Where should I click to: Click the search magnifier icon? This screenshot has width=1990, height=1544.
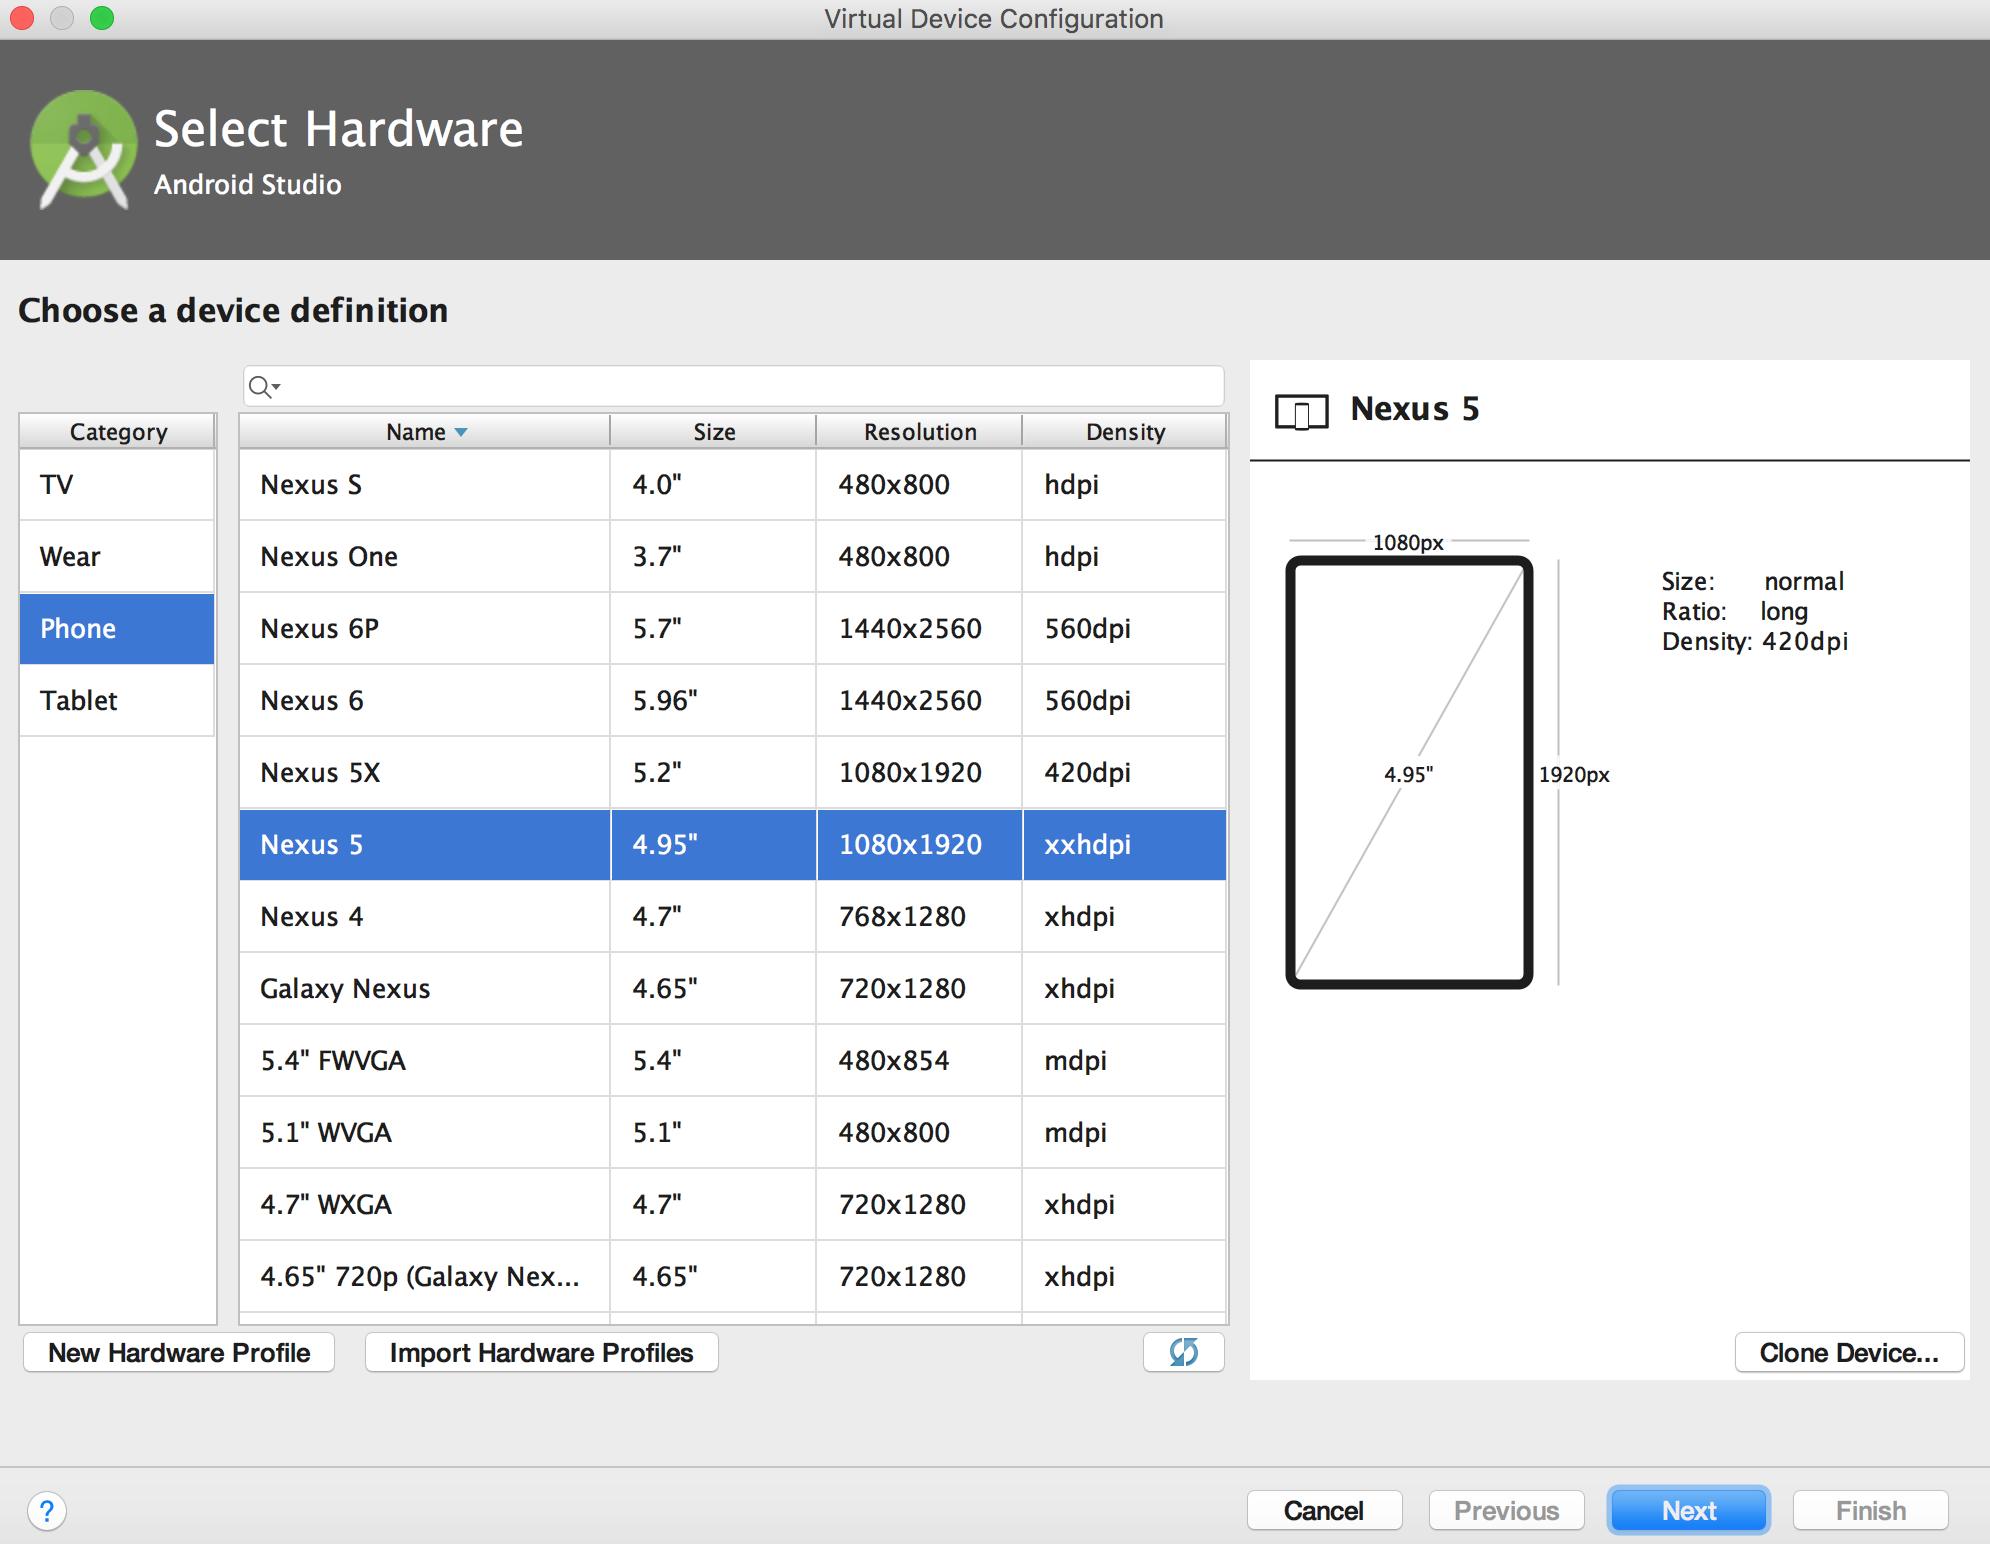pyautogui.click(x=263, y=387)
